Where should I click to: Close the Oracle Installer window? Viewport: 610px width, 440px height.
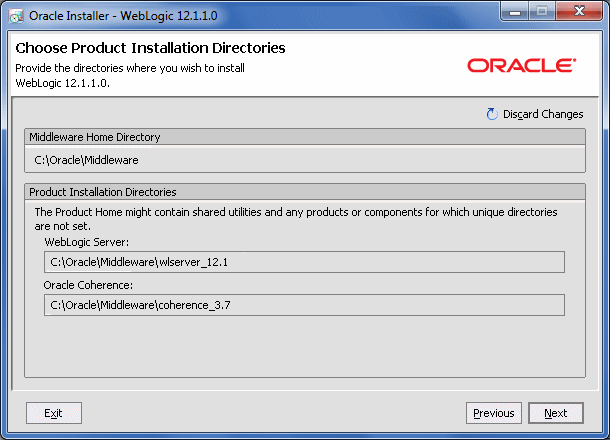click(x=579, y=12)
